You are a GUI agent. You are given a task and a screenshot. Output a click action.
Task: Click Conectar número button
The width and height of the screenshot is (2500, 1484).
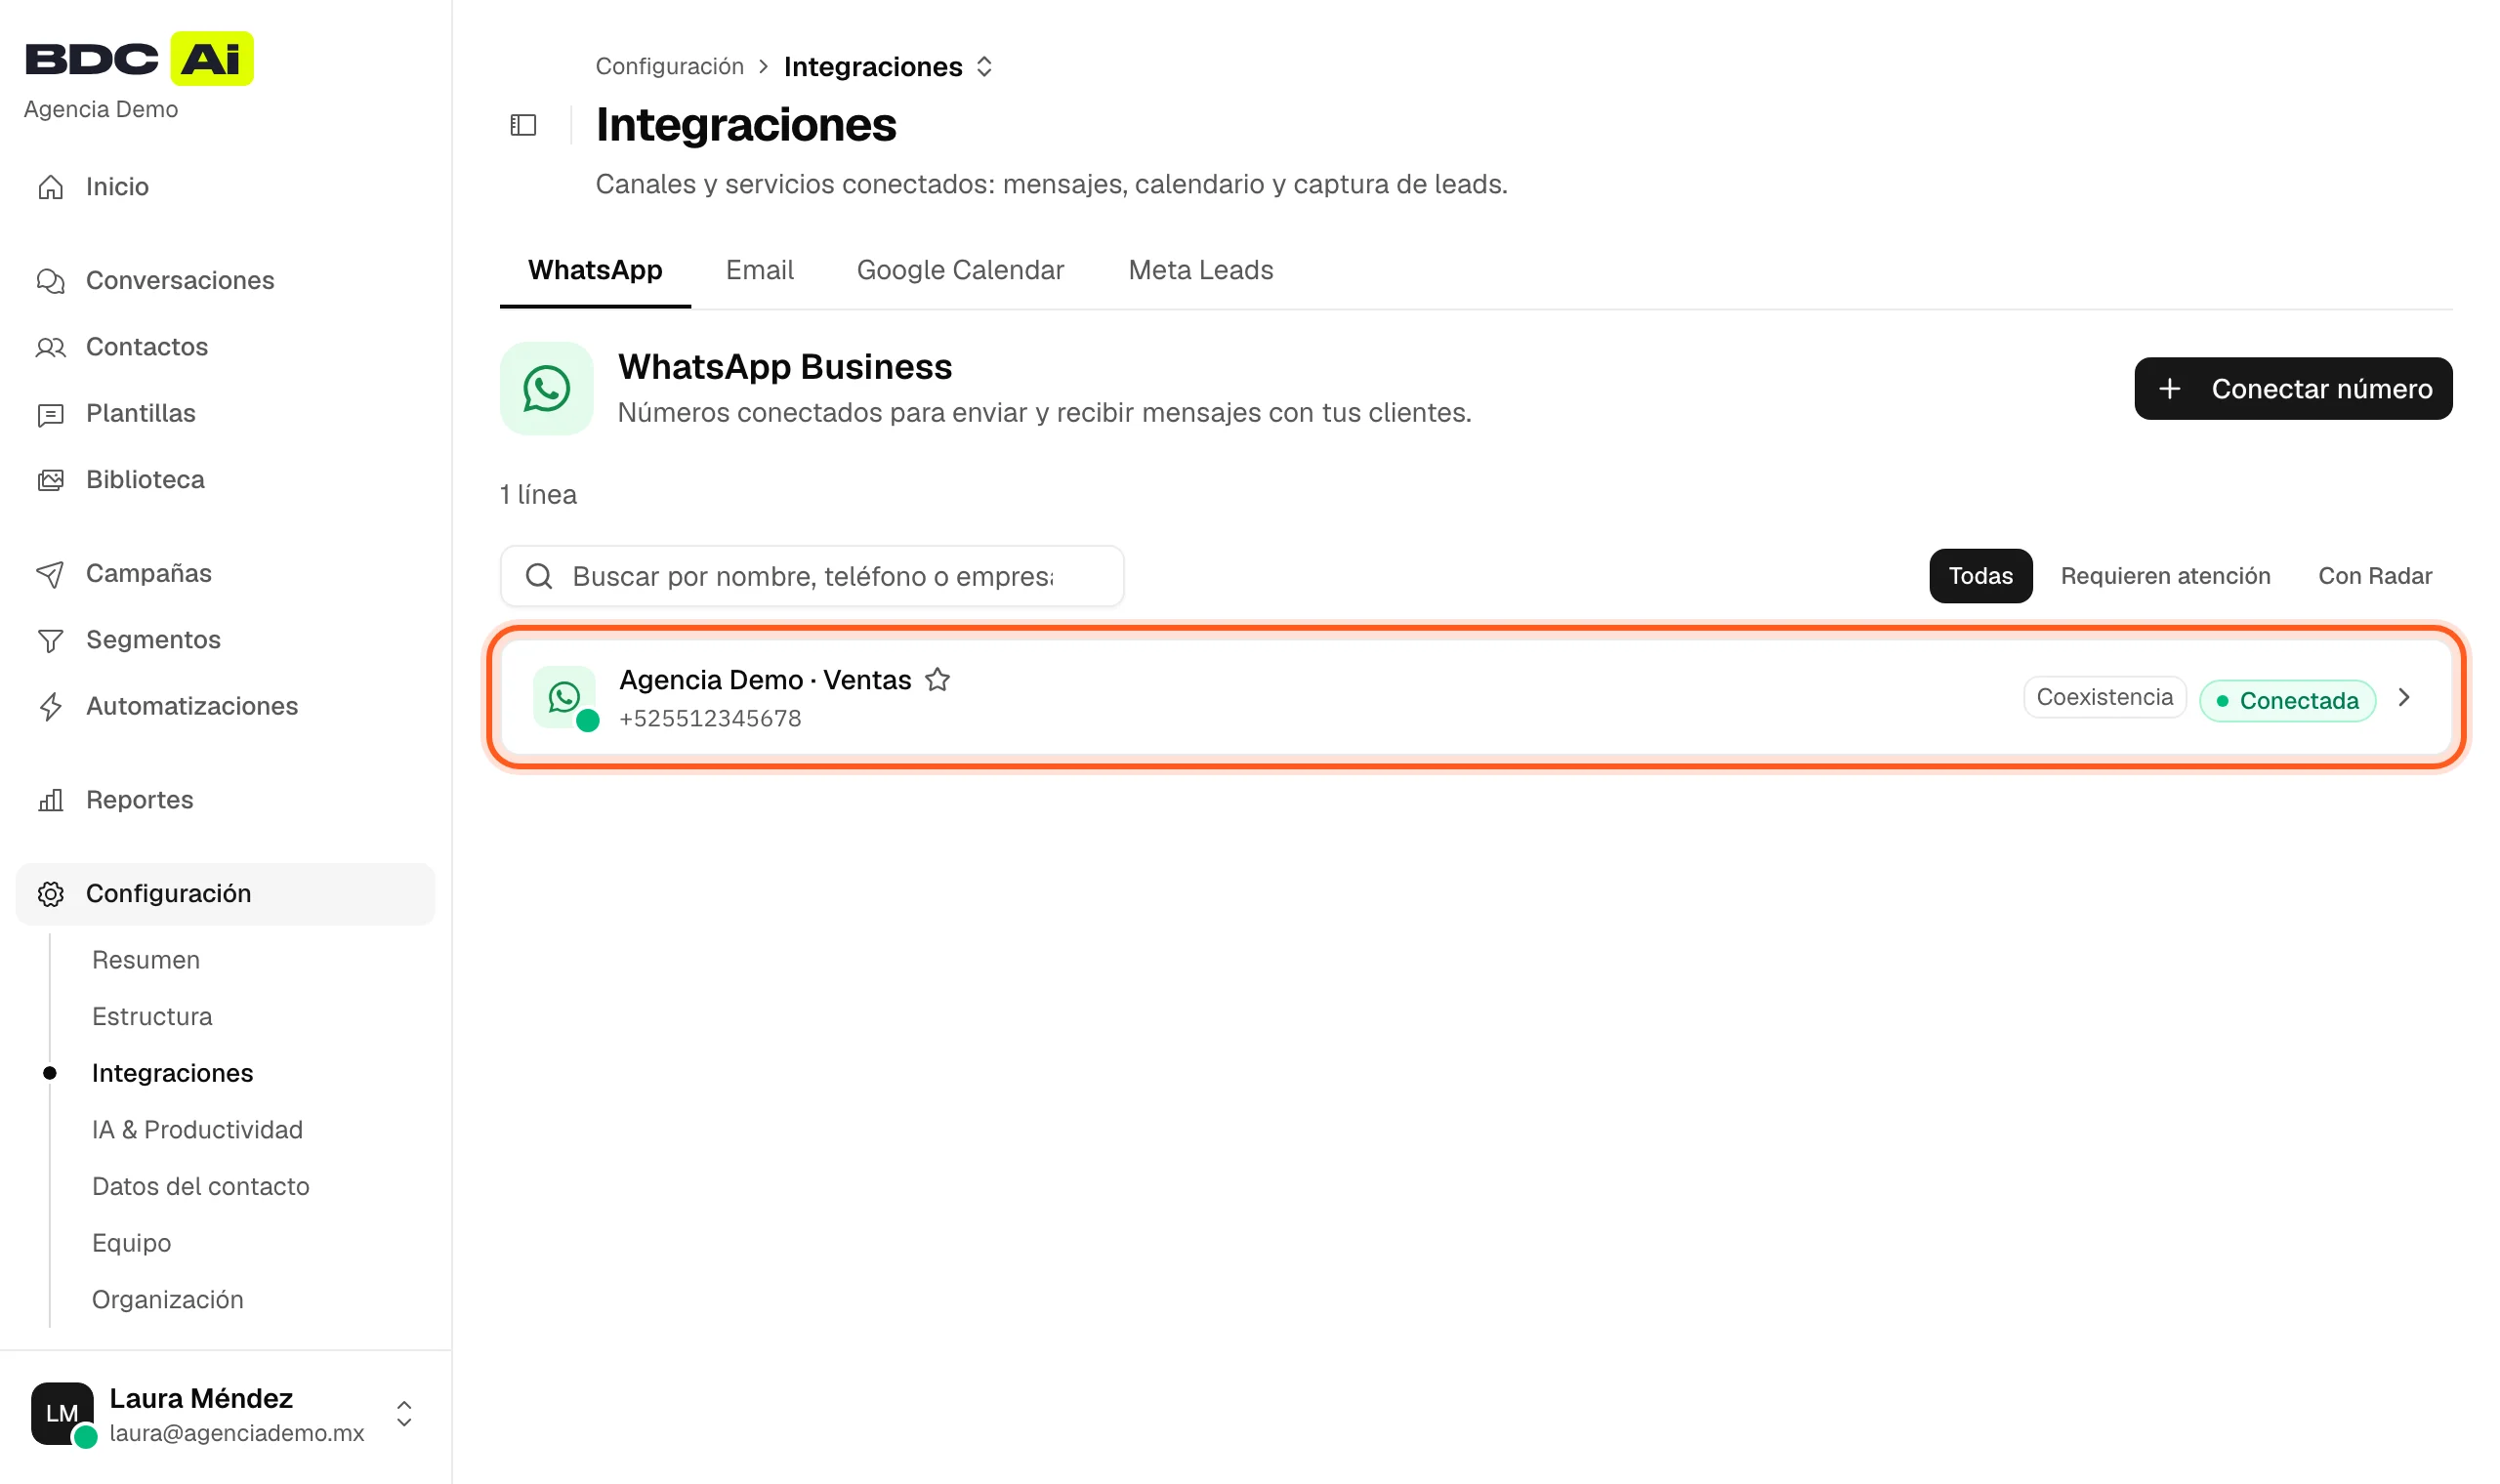coord(2294,389)
